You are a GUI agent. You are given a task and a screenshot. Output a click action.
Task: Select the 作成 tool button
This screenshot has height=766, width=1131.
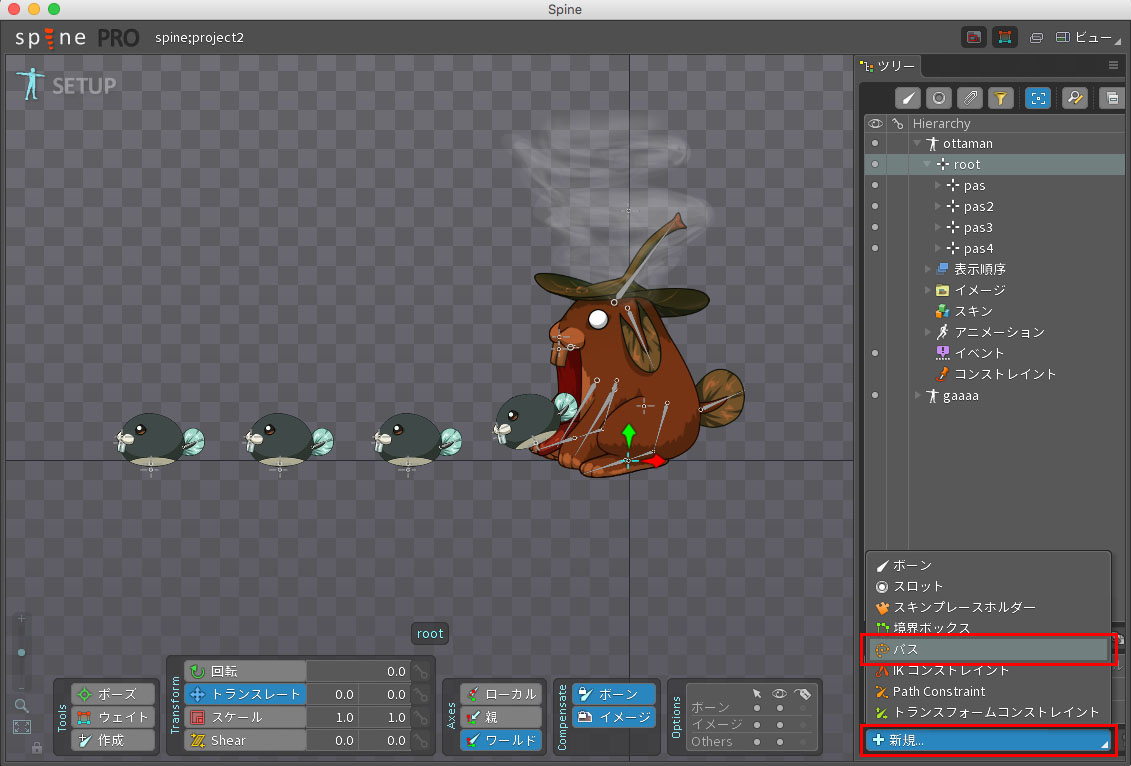tap(113, 740)
